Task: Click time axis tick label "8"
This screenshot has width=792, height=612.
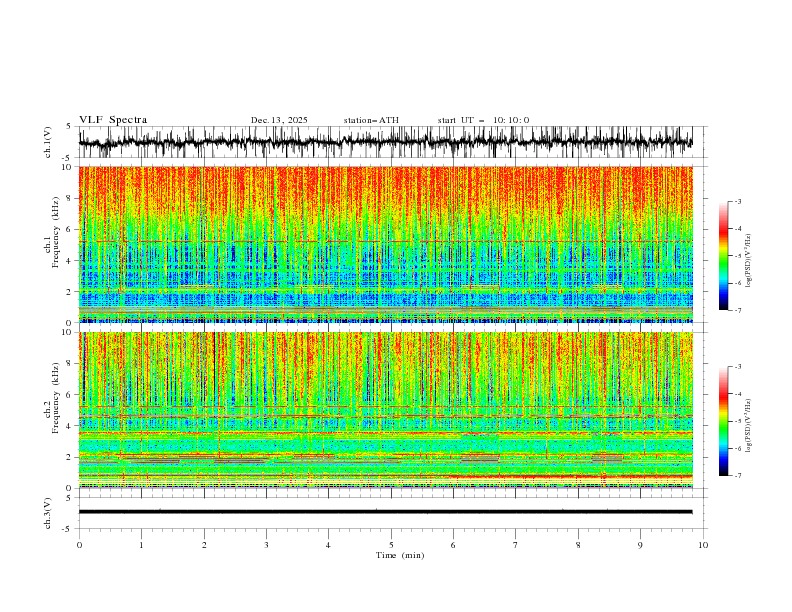Action: click(x=578, y=545)
